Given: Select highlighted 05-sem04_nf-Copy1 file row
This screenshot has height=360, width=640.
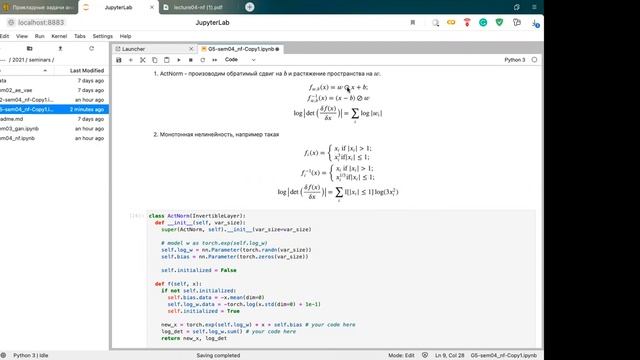Looking at the screenshot, I should 54,109.
